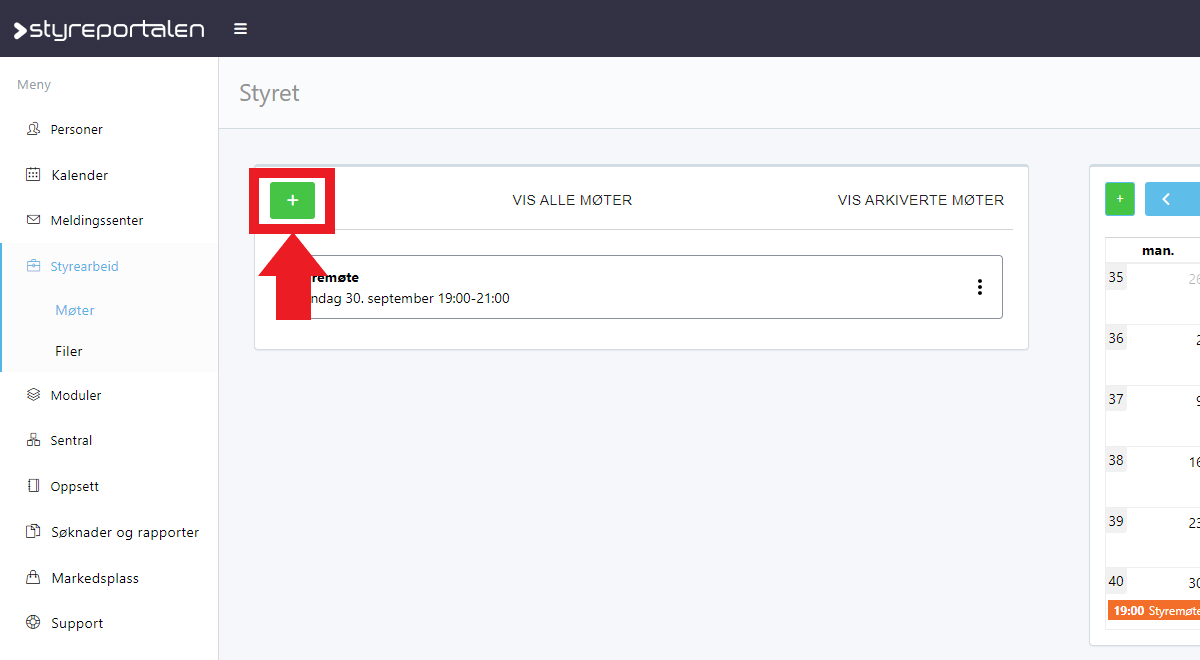The height and width of the screenshot is (660, 1200).
Task: Open the Sentral icon in menu
Action: tap(33, 440)
